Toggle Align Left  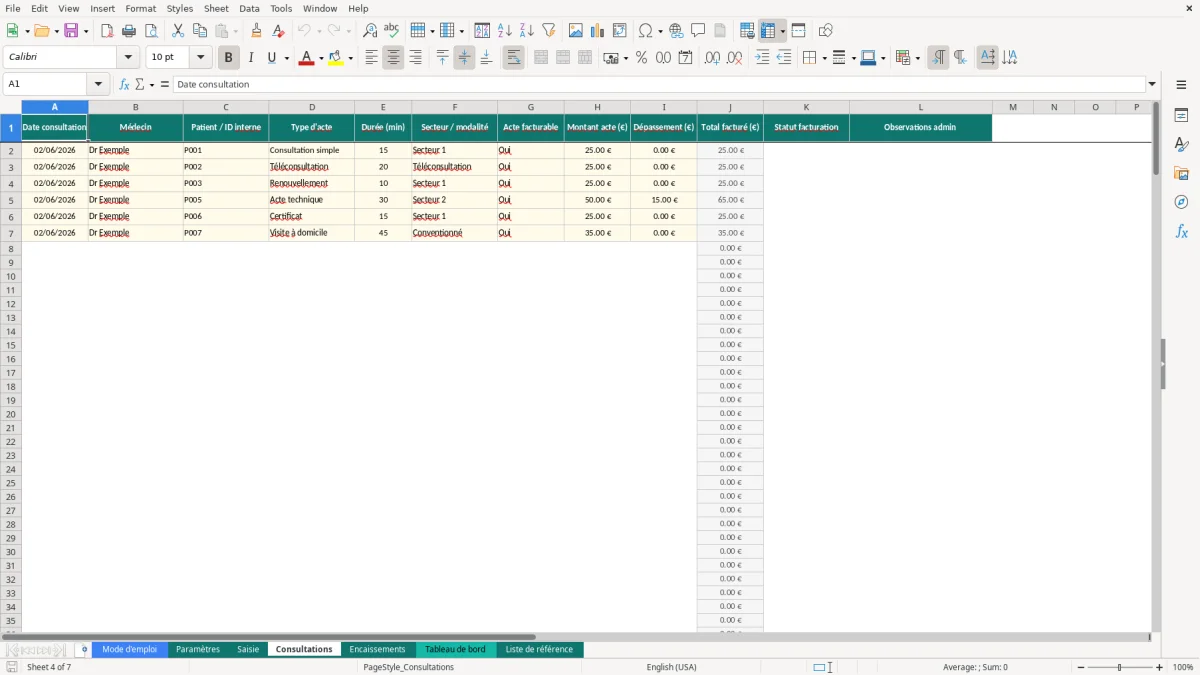[x=371, y=58]
